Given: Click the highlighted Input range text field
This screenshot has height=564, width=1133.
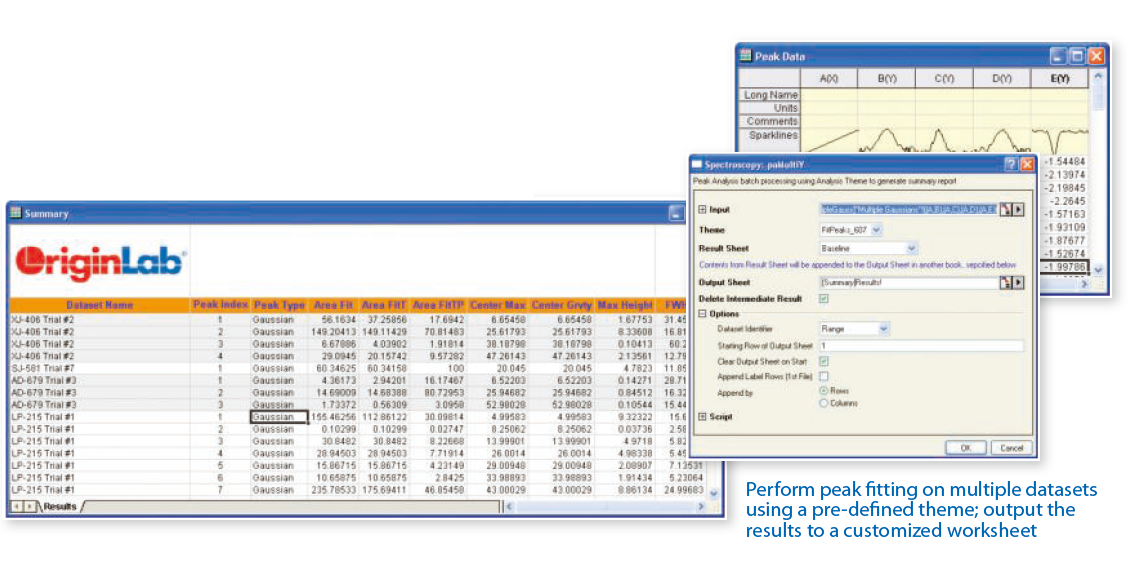Looking at the screenshot, I should coord(909,209).
